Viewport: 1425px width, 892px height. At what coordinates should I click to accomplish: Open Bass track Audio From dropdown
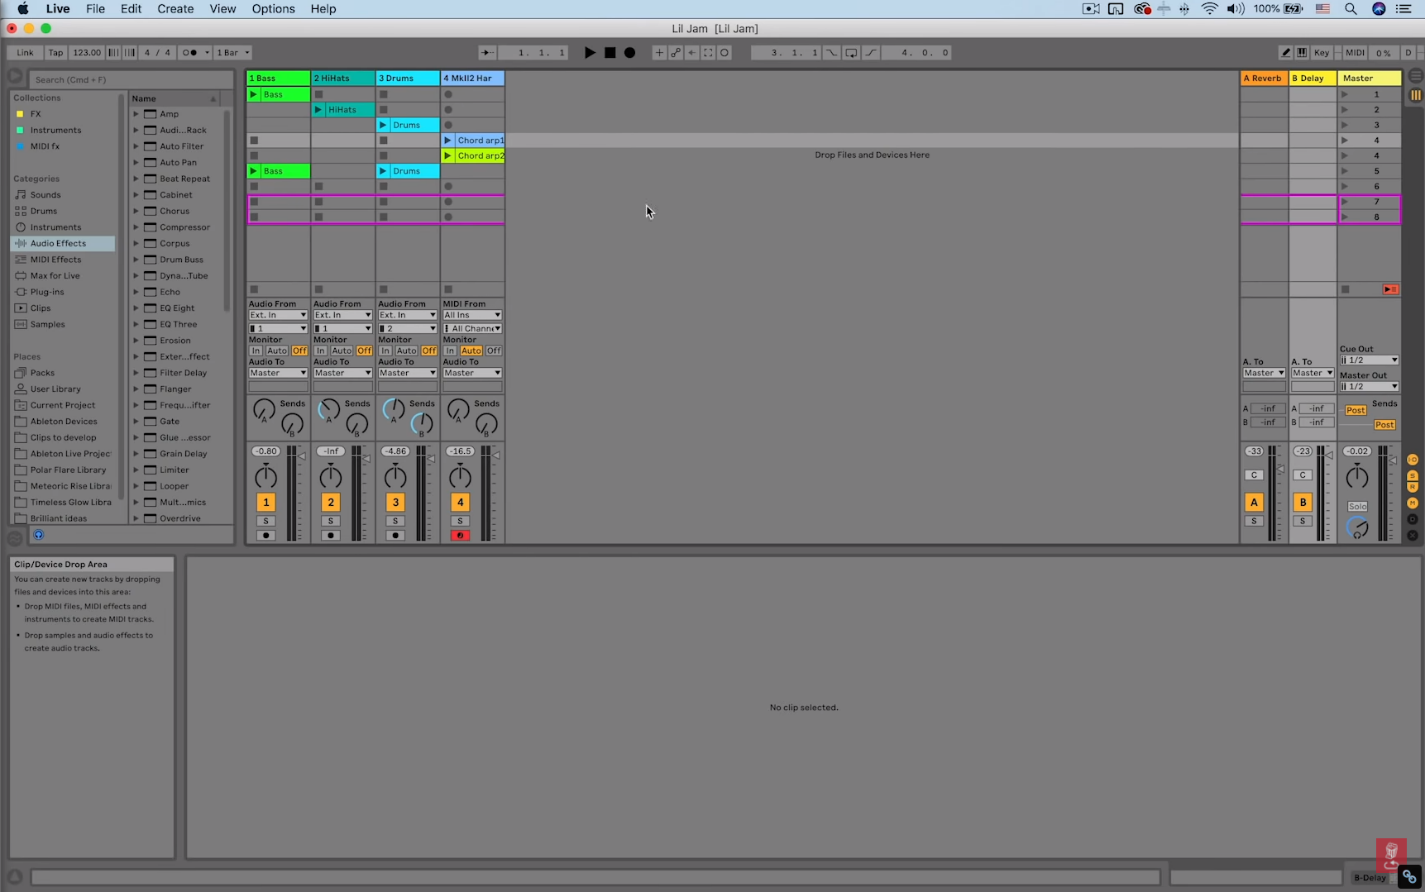(278, 315)
